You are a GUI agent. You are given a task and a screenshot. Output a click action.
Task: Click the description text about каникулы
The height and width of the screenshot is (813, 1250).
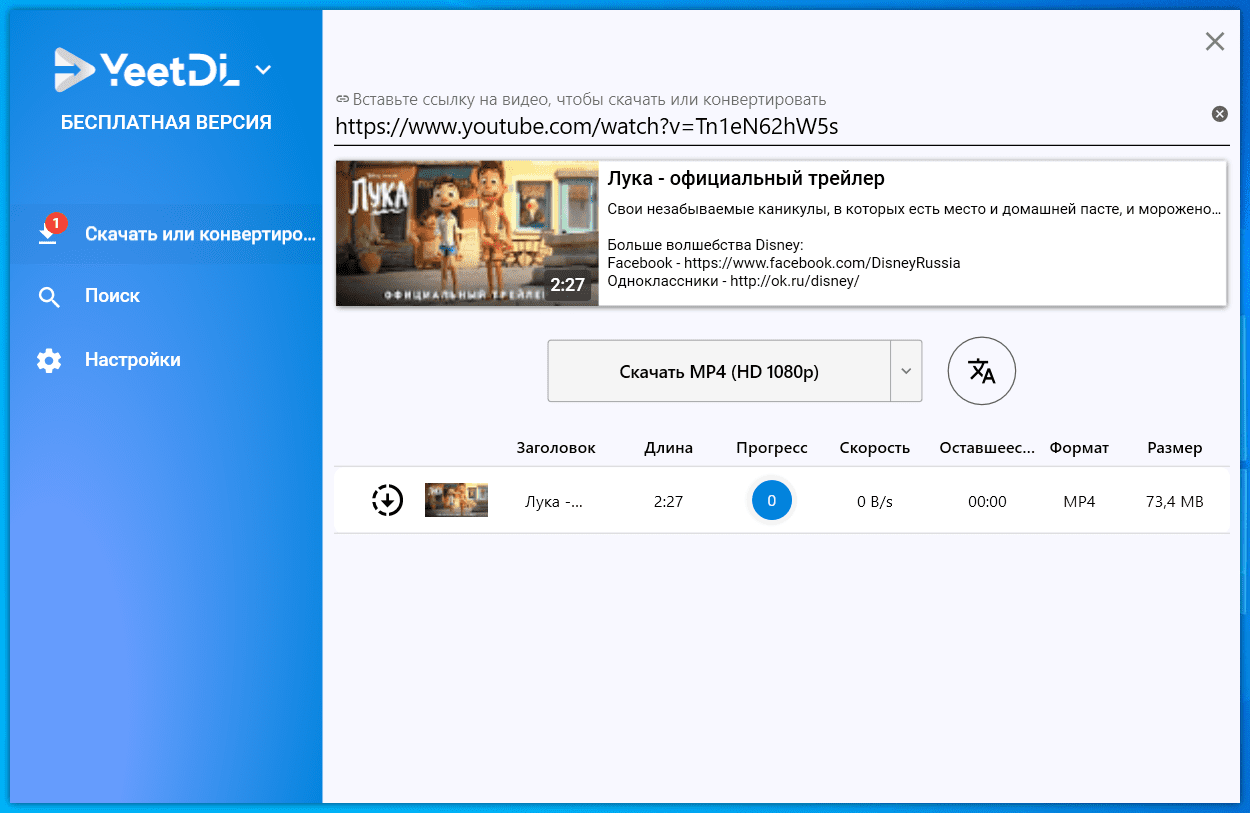914,210
